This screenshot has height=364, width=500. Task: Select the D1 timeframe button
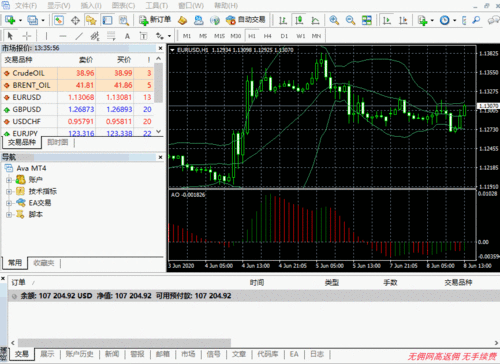click(x=284, y=36)
